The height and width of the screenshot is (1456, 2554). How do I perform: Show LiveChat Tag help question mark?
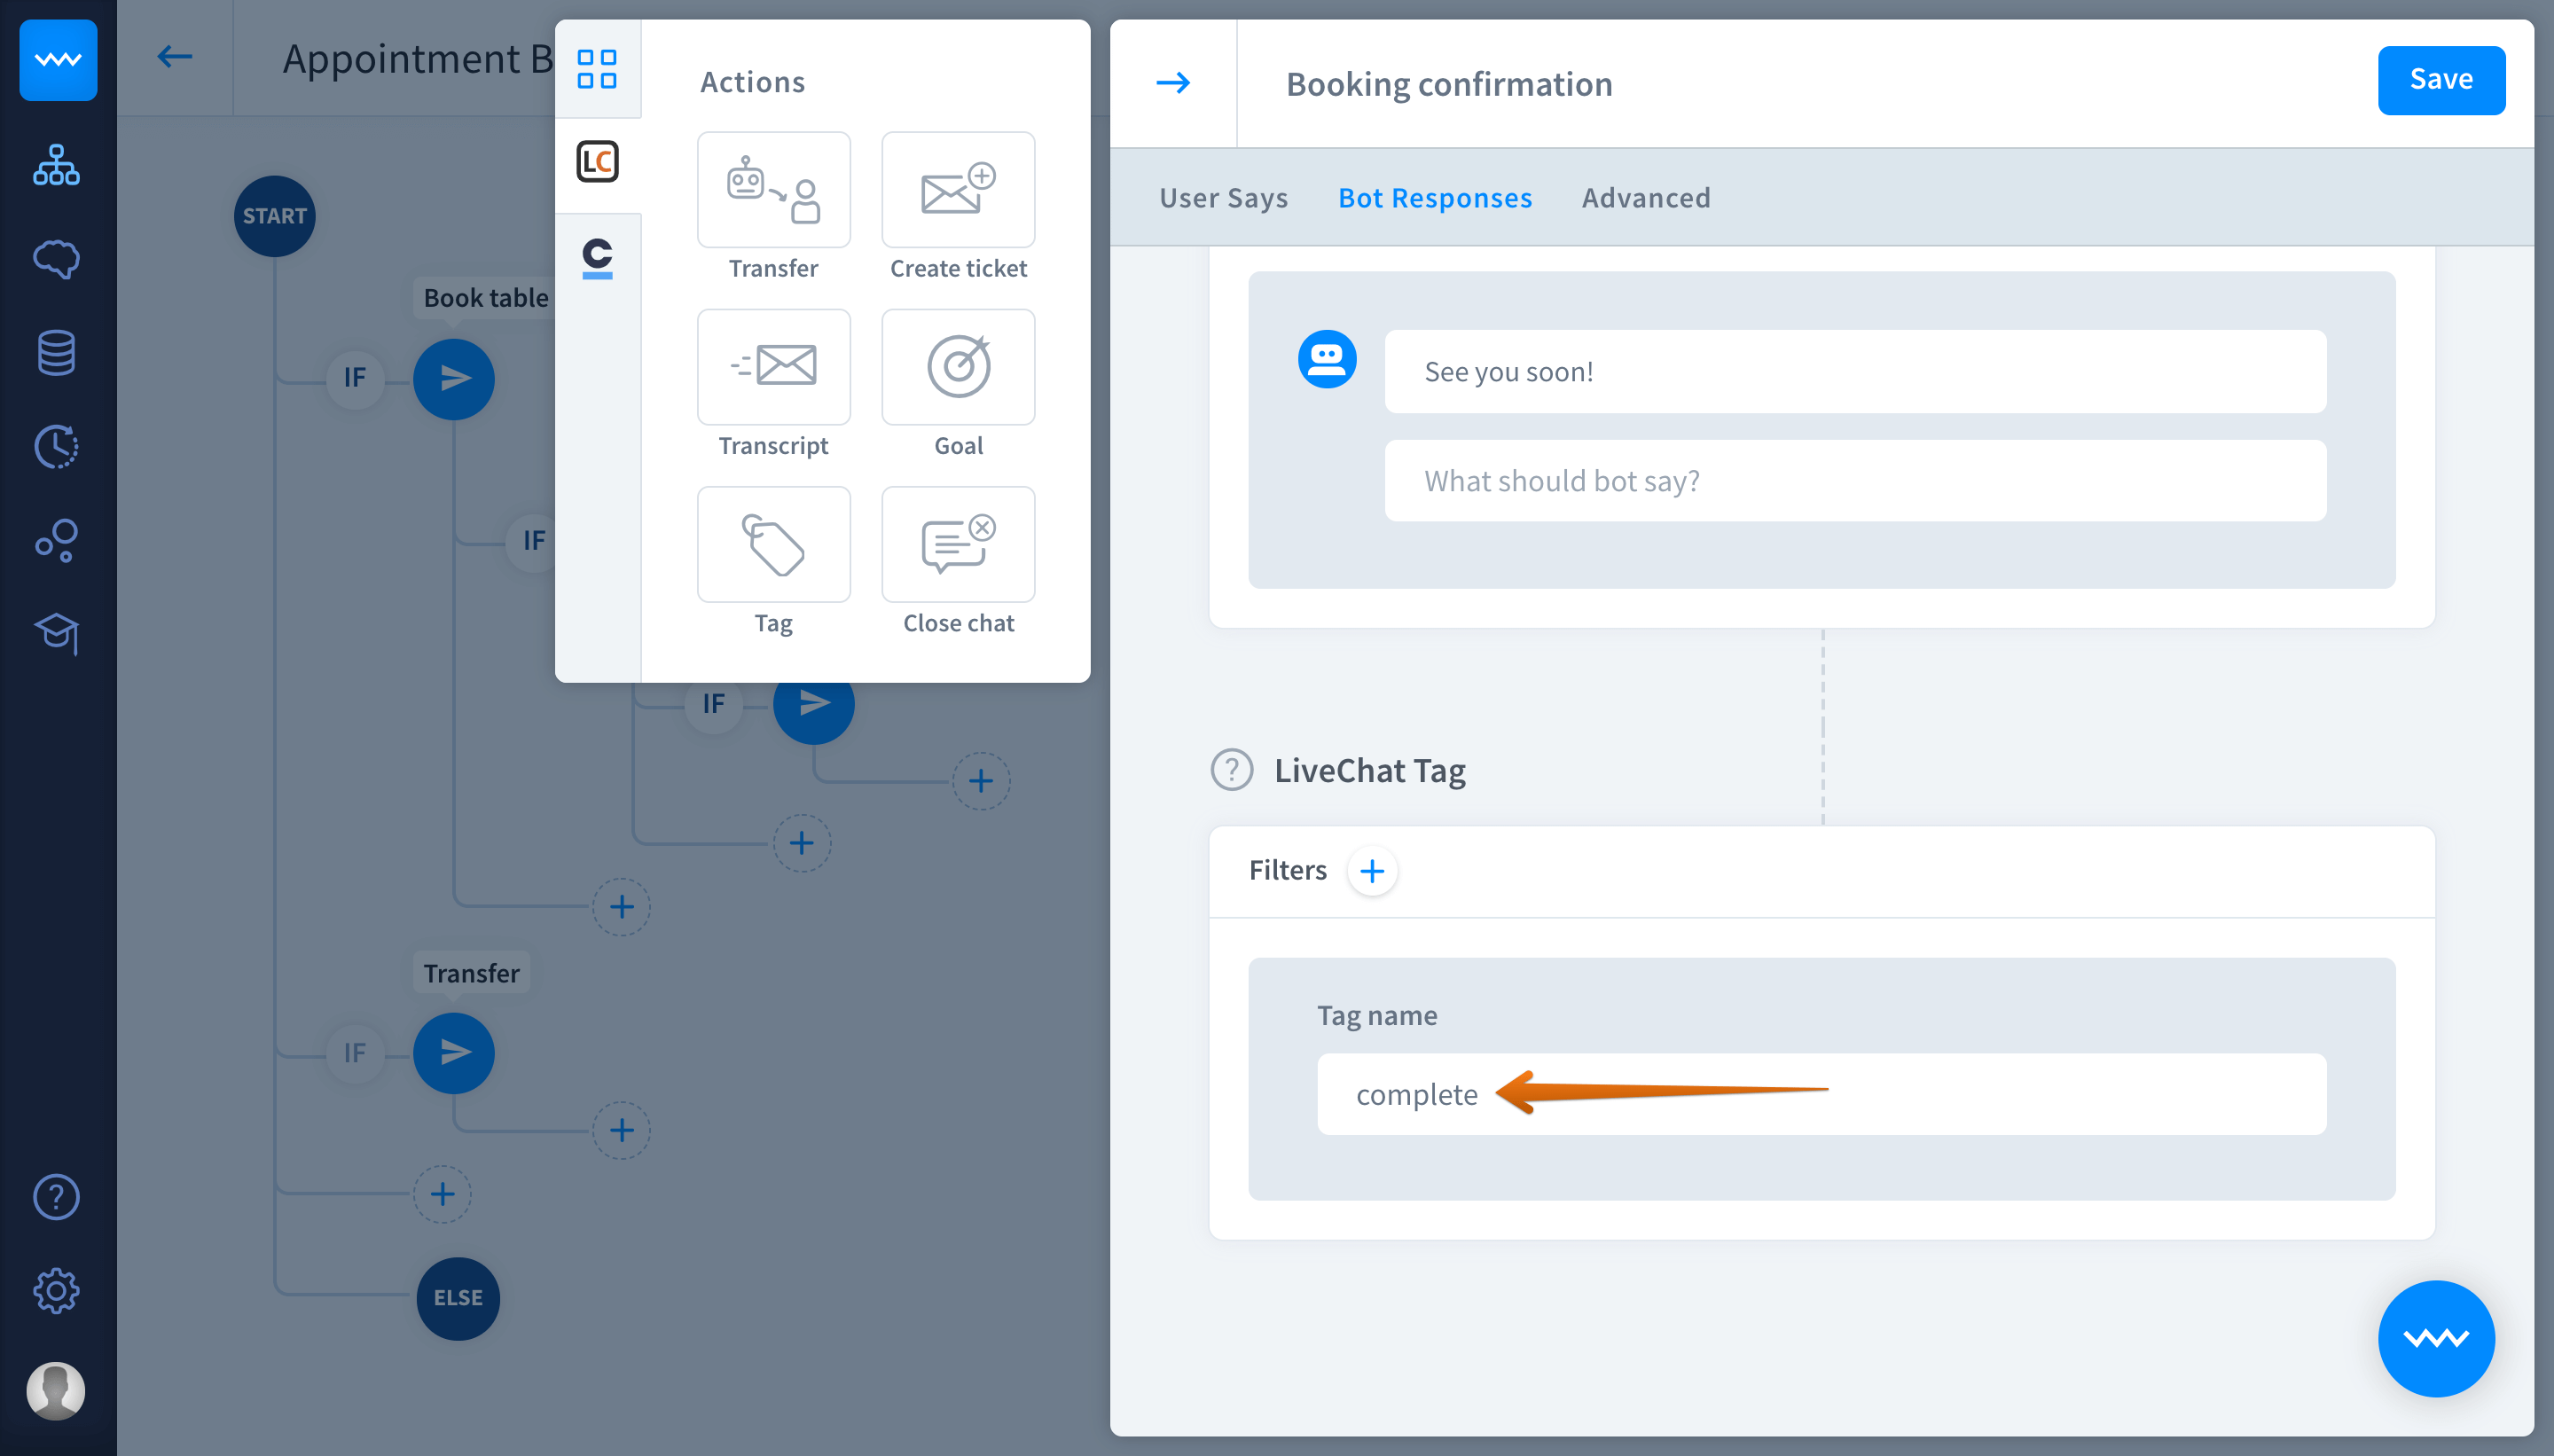[x=1231, y=770]
